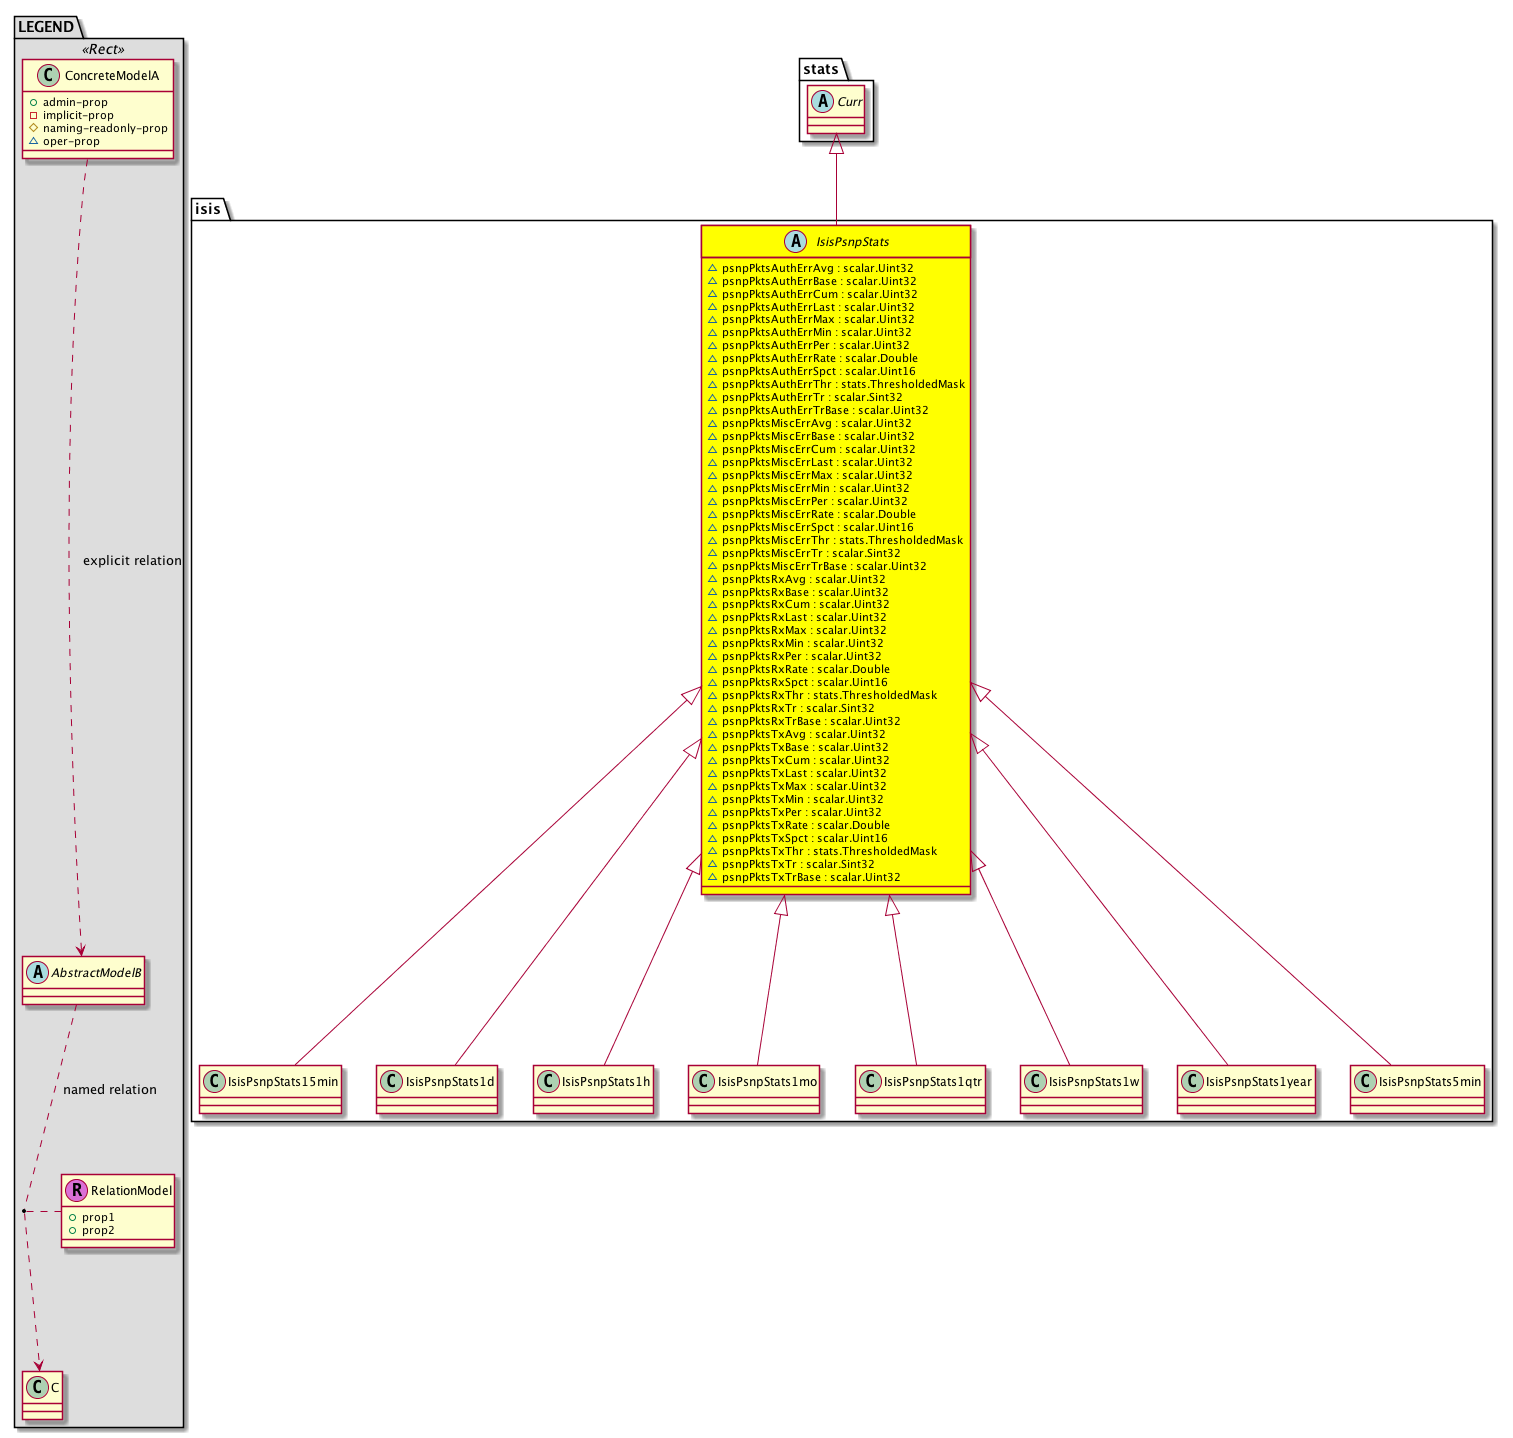Click the 'A' icon of the Curr class

(822, 101)
